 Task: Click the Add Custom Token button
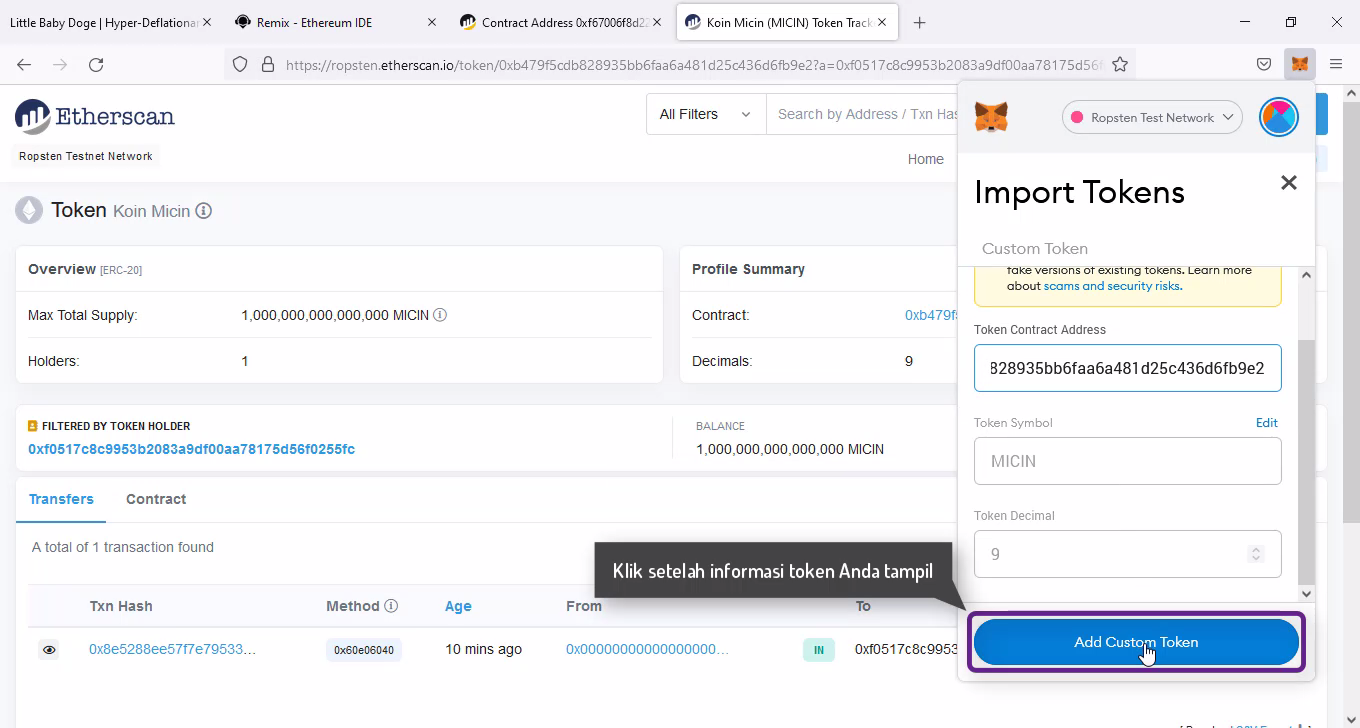pos(1136,642)
